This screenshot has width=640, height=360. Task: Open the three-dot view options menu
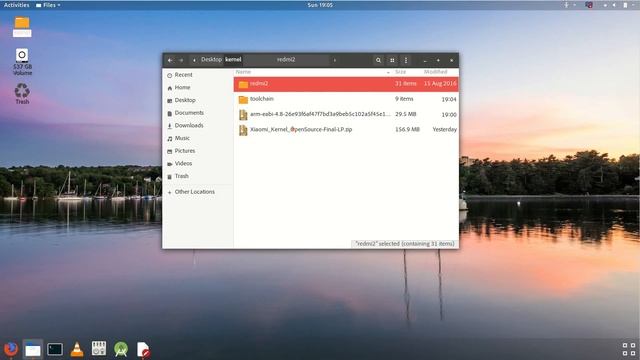pos(406,60)
